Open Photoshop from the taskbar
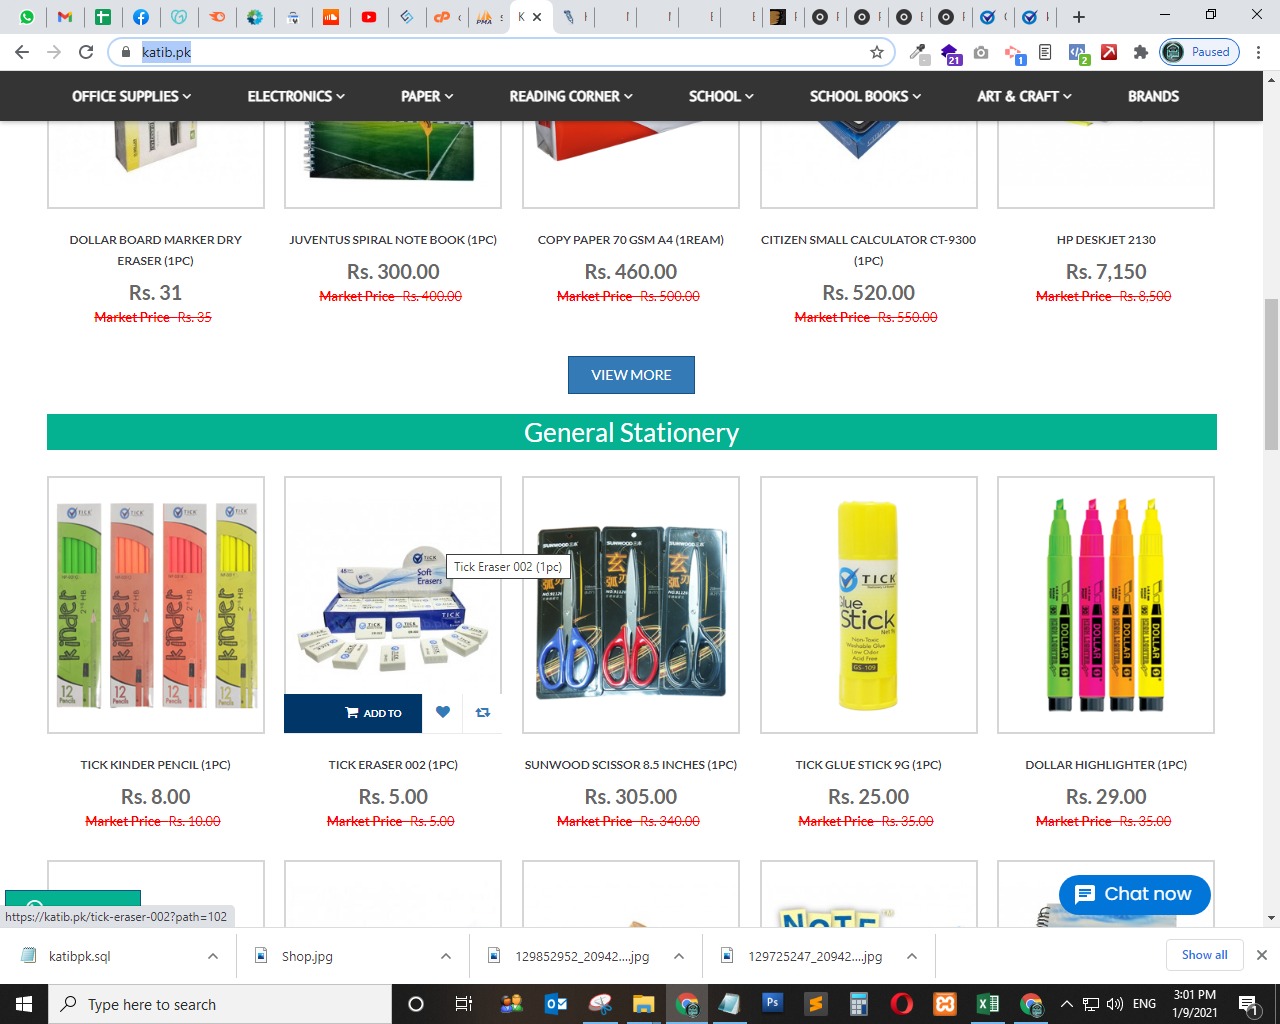This screenshot has width=1280, height=1024. (x=772, y=1002)
